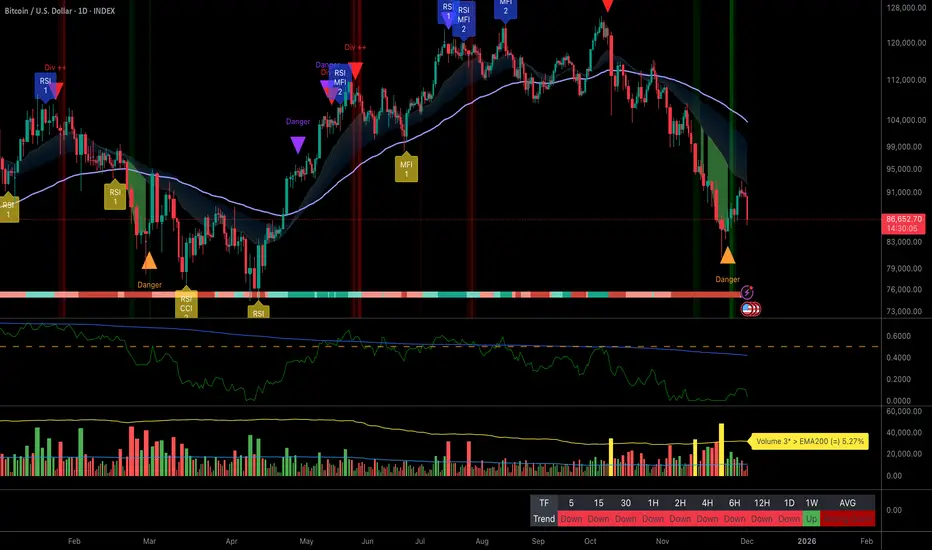Click the 20,000.00 volume scale value

[903, 454]
